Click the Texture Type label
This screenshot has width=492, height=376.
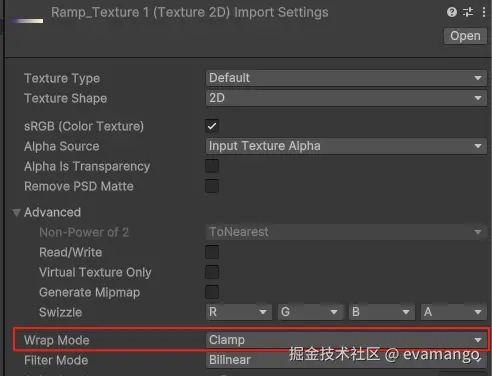62,78
